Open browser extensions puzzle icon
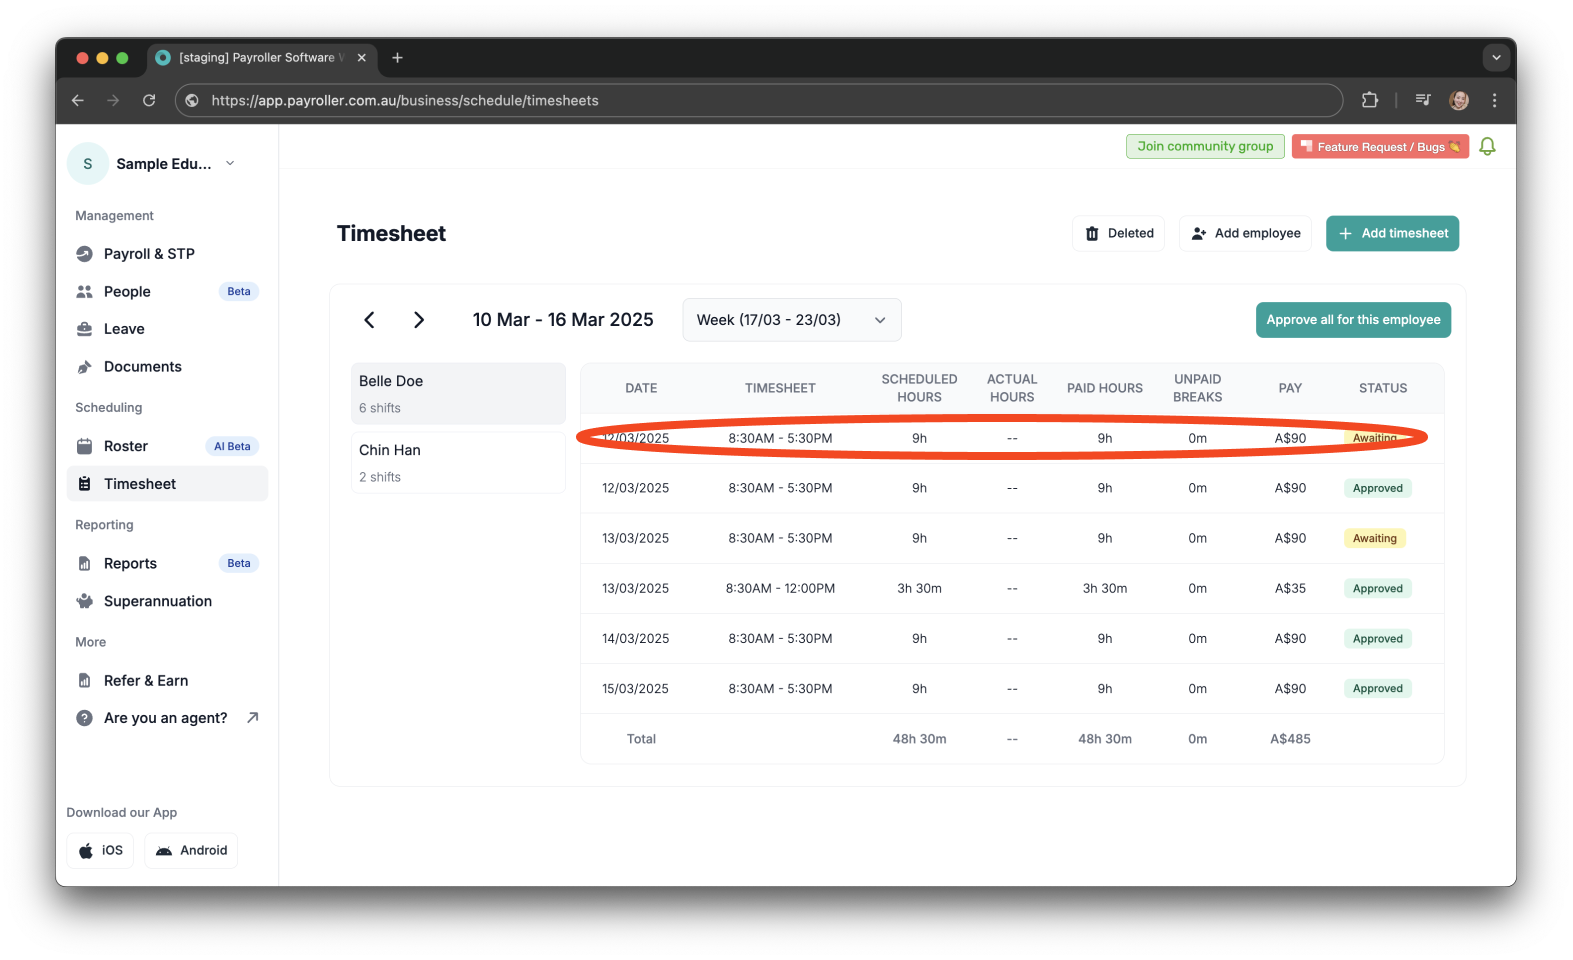Screen dimensions: 1573x960 1370,100
